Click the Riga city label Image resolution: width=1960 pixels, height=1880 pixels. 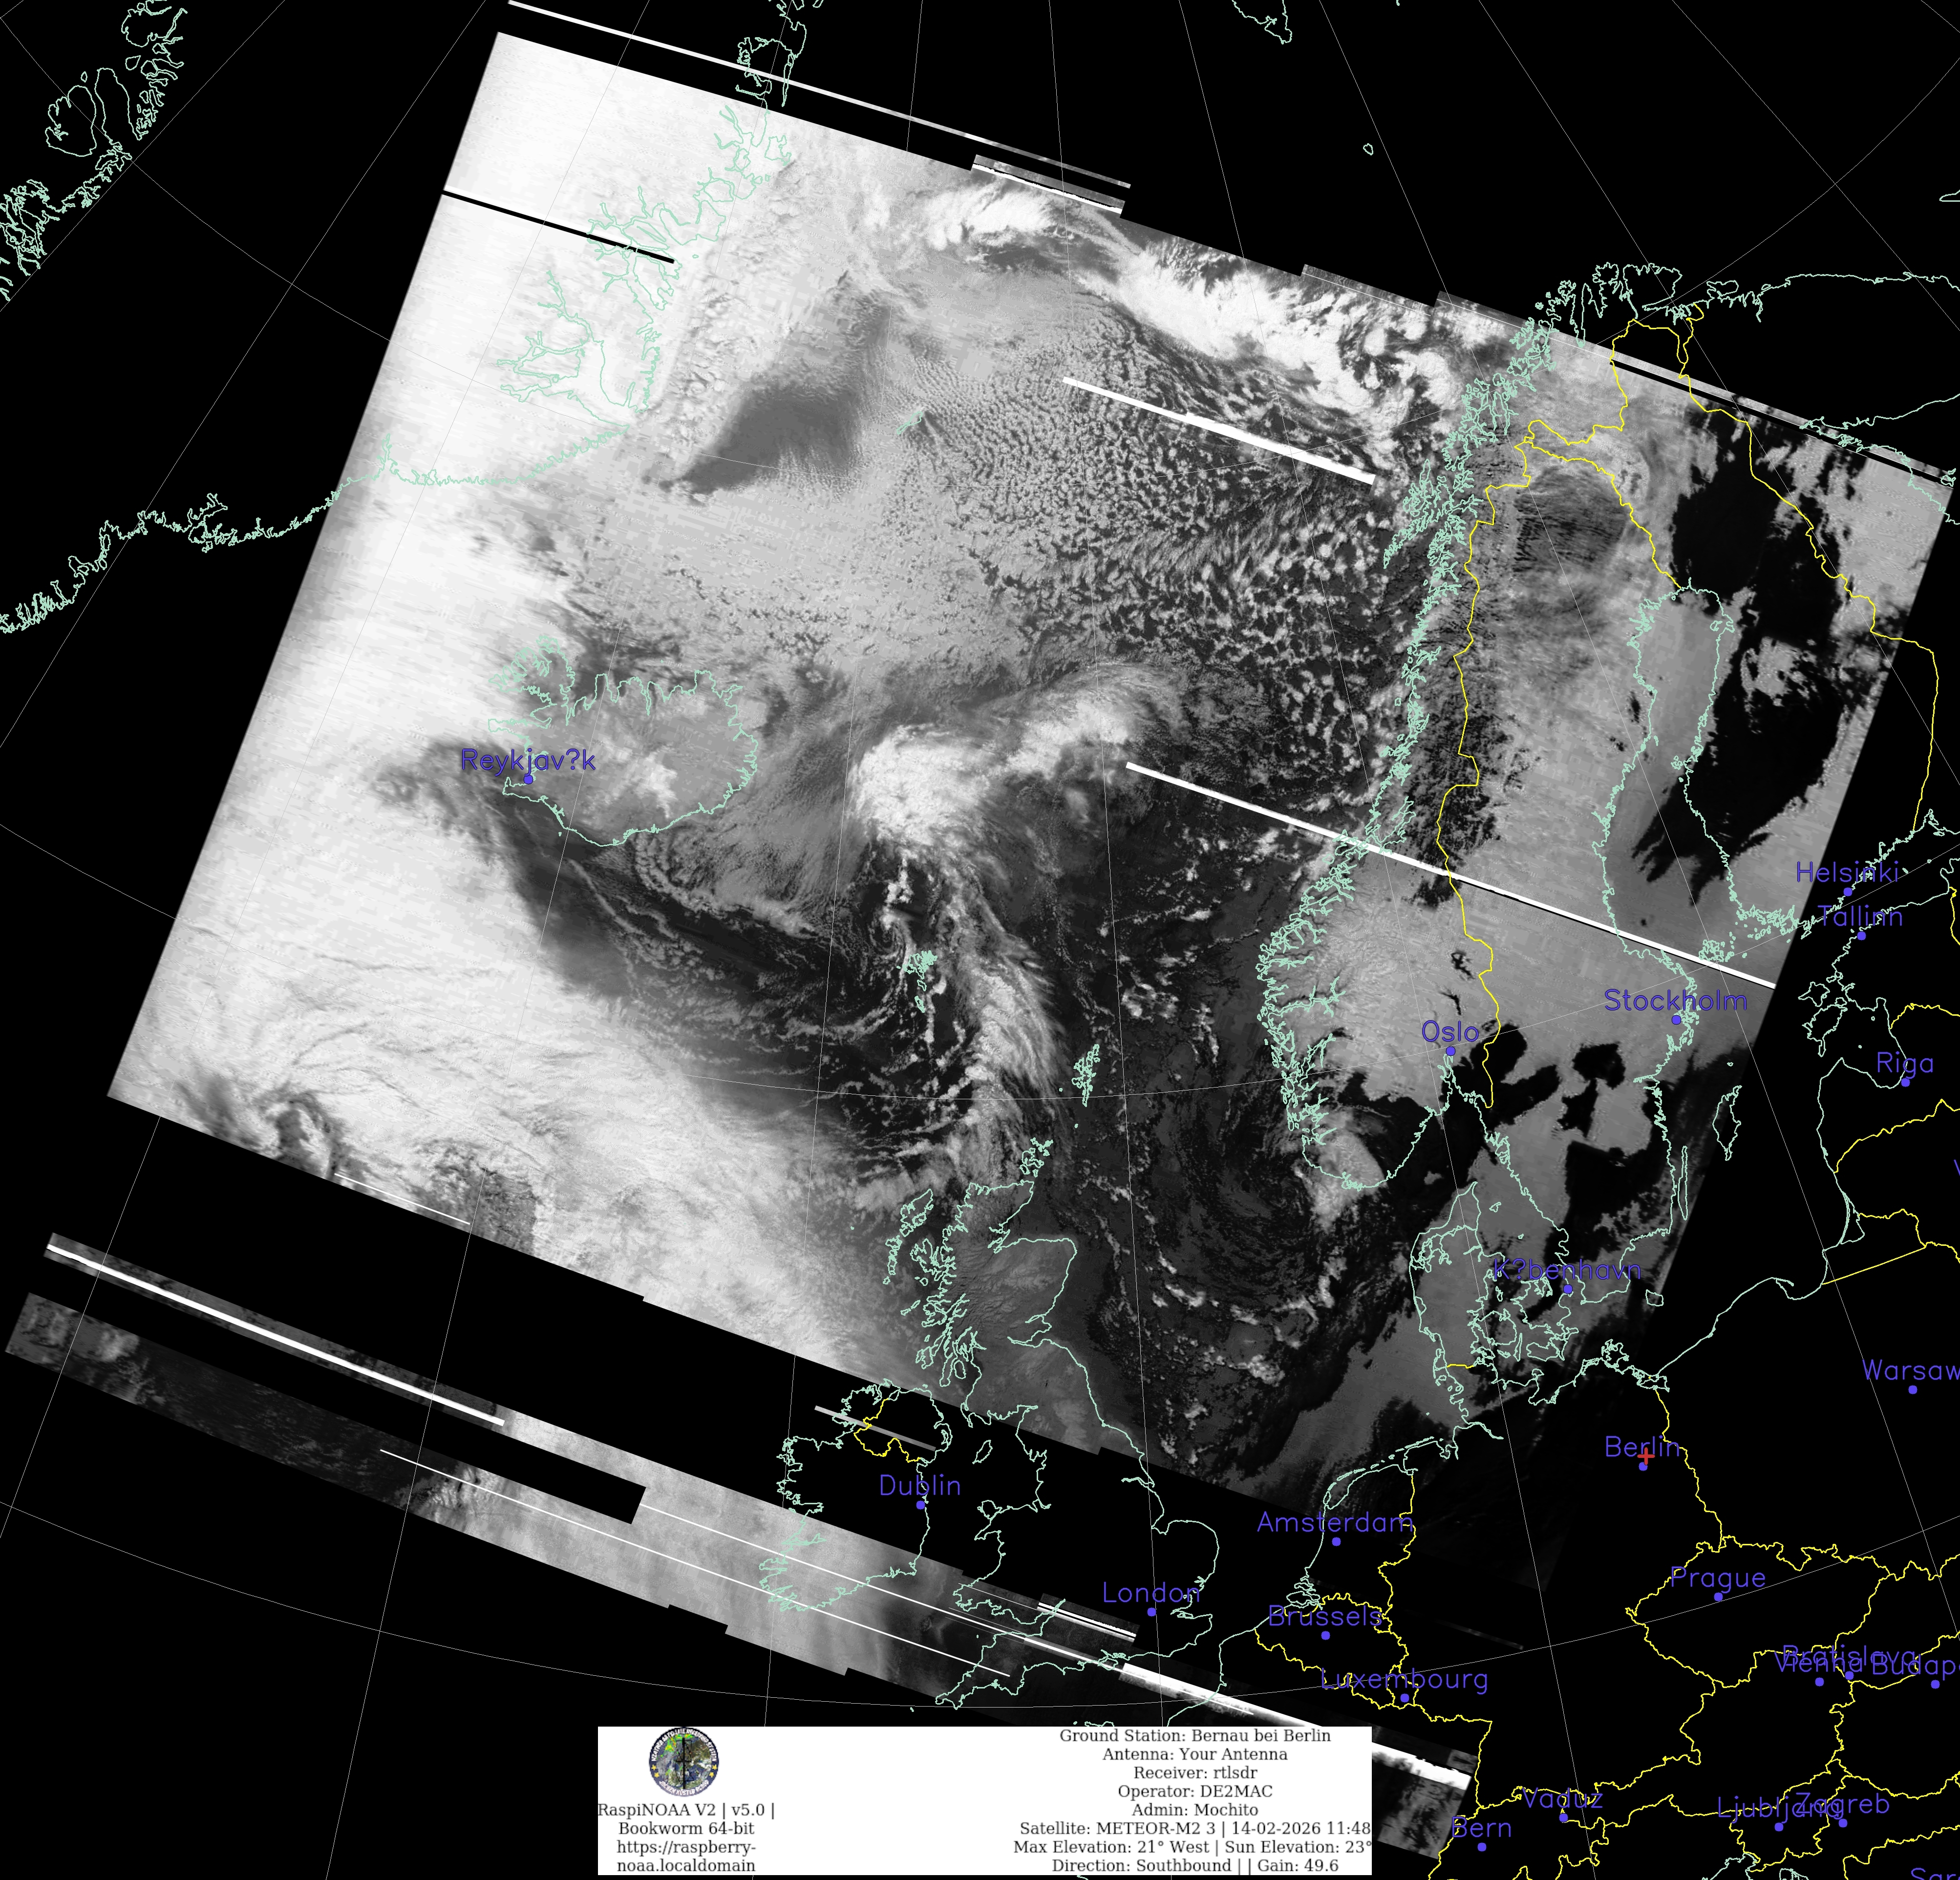coord(1904,1063)
